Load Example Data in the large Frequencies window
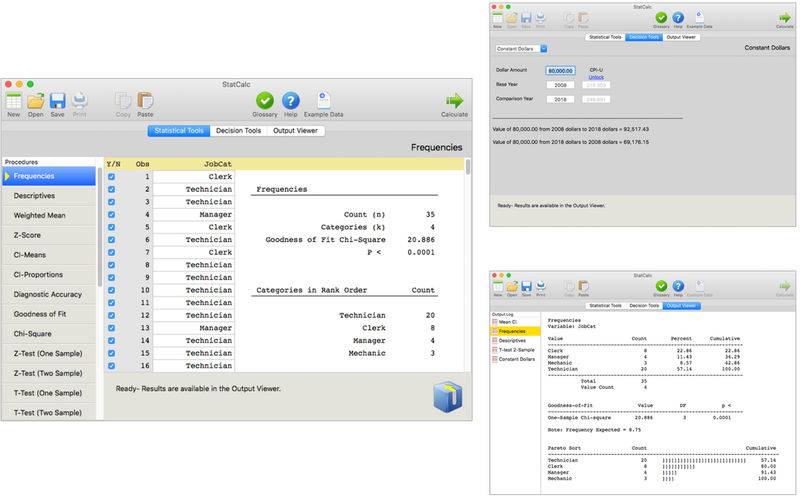This screenshot has width=800, height=500. [324, 101]
